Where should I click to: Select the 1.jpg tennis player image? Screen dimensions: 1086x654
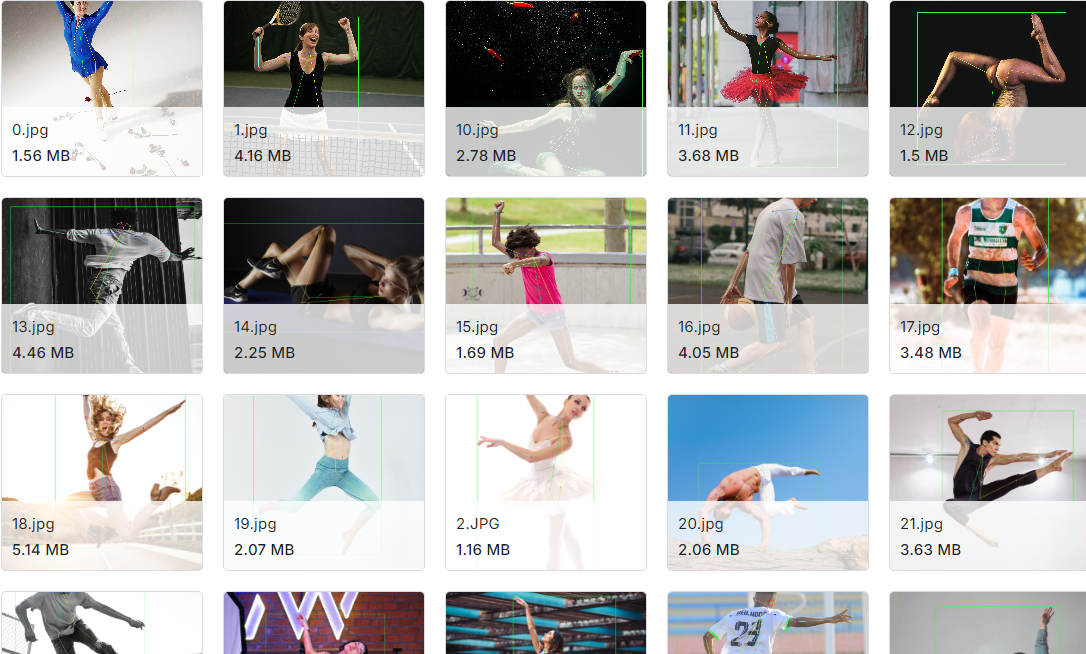coord(323,88)
